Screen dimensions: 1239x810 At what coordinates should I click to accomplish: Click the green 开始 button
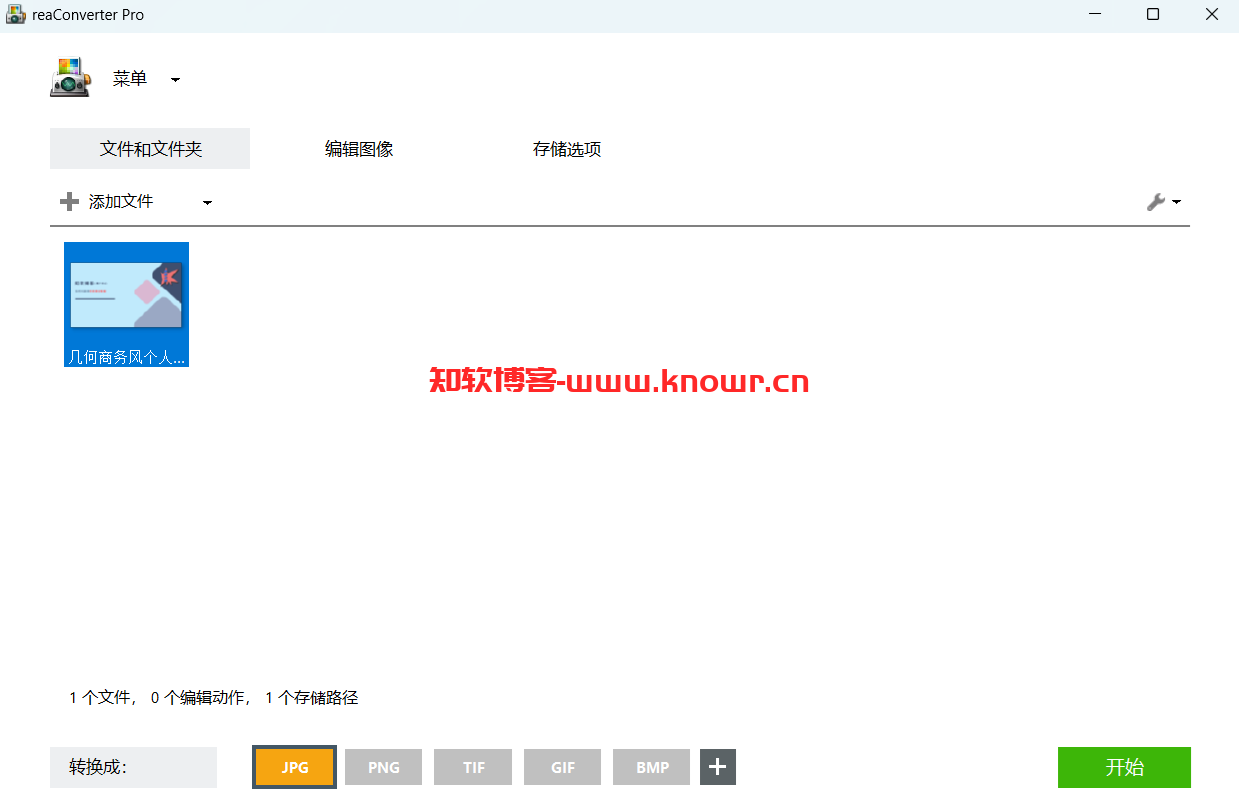[1124, 767]
